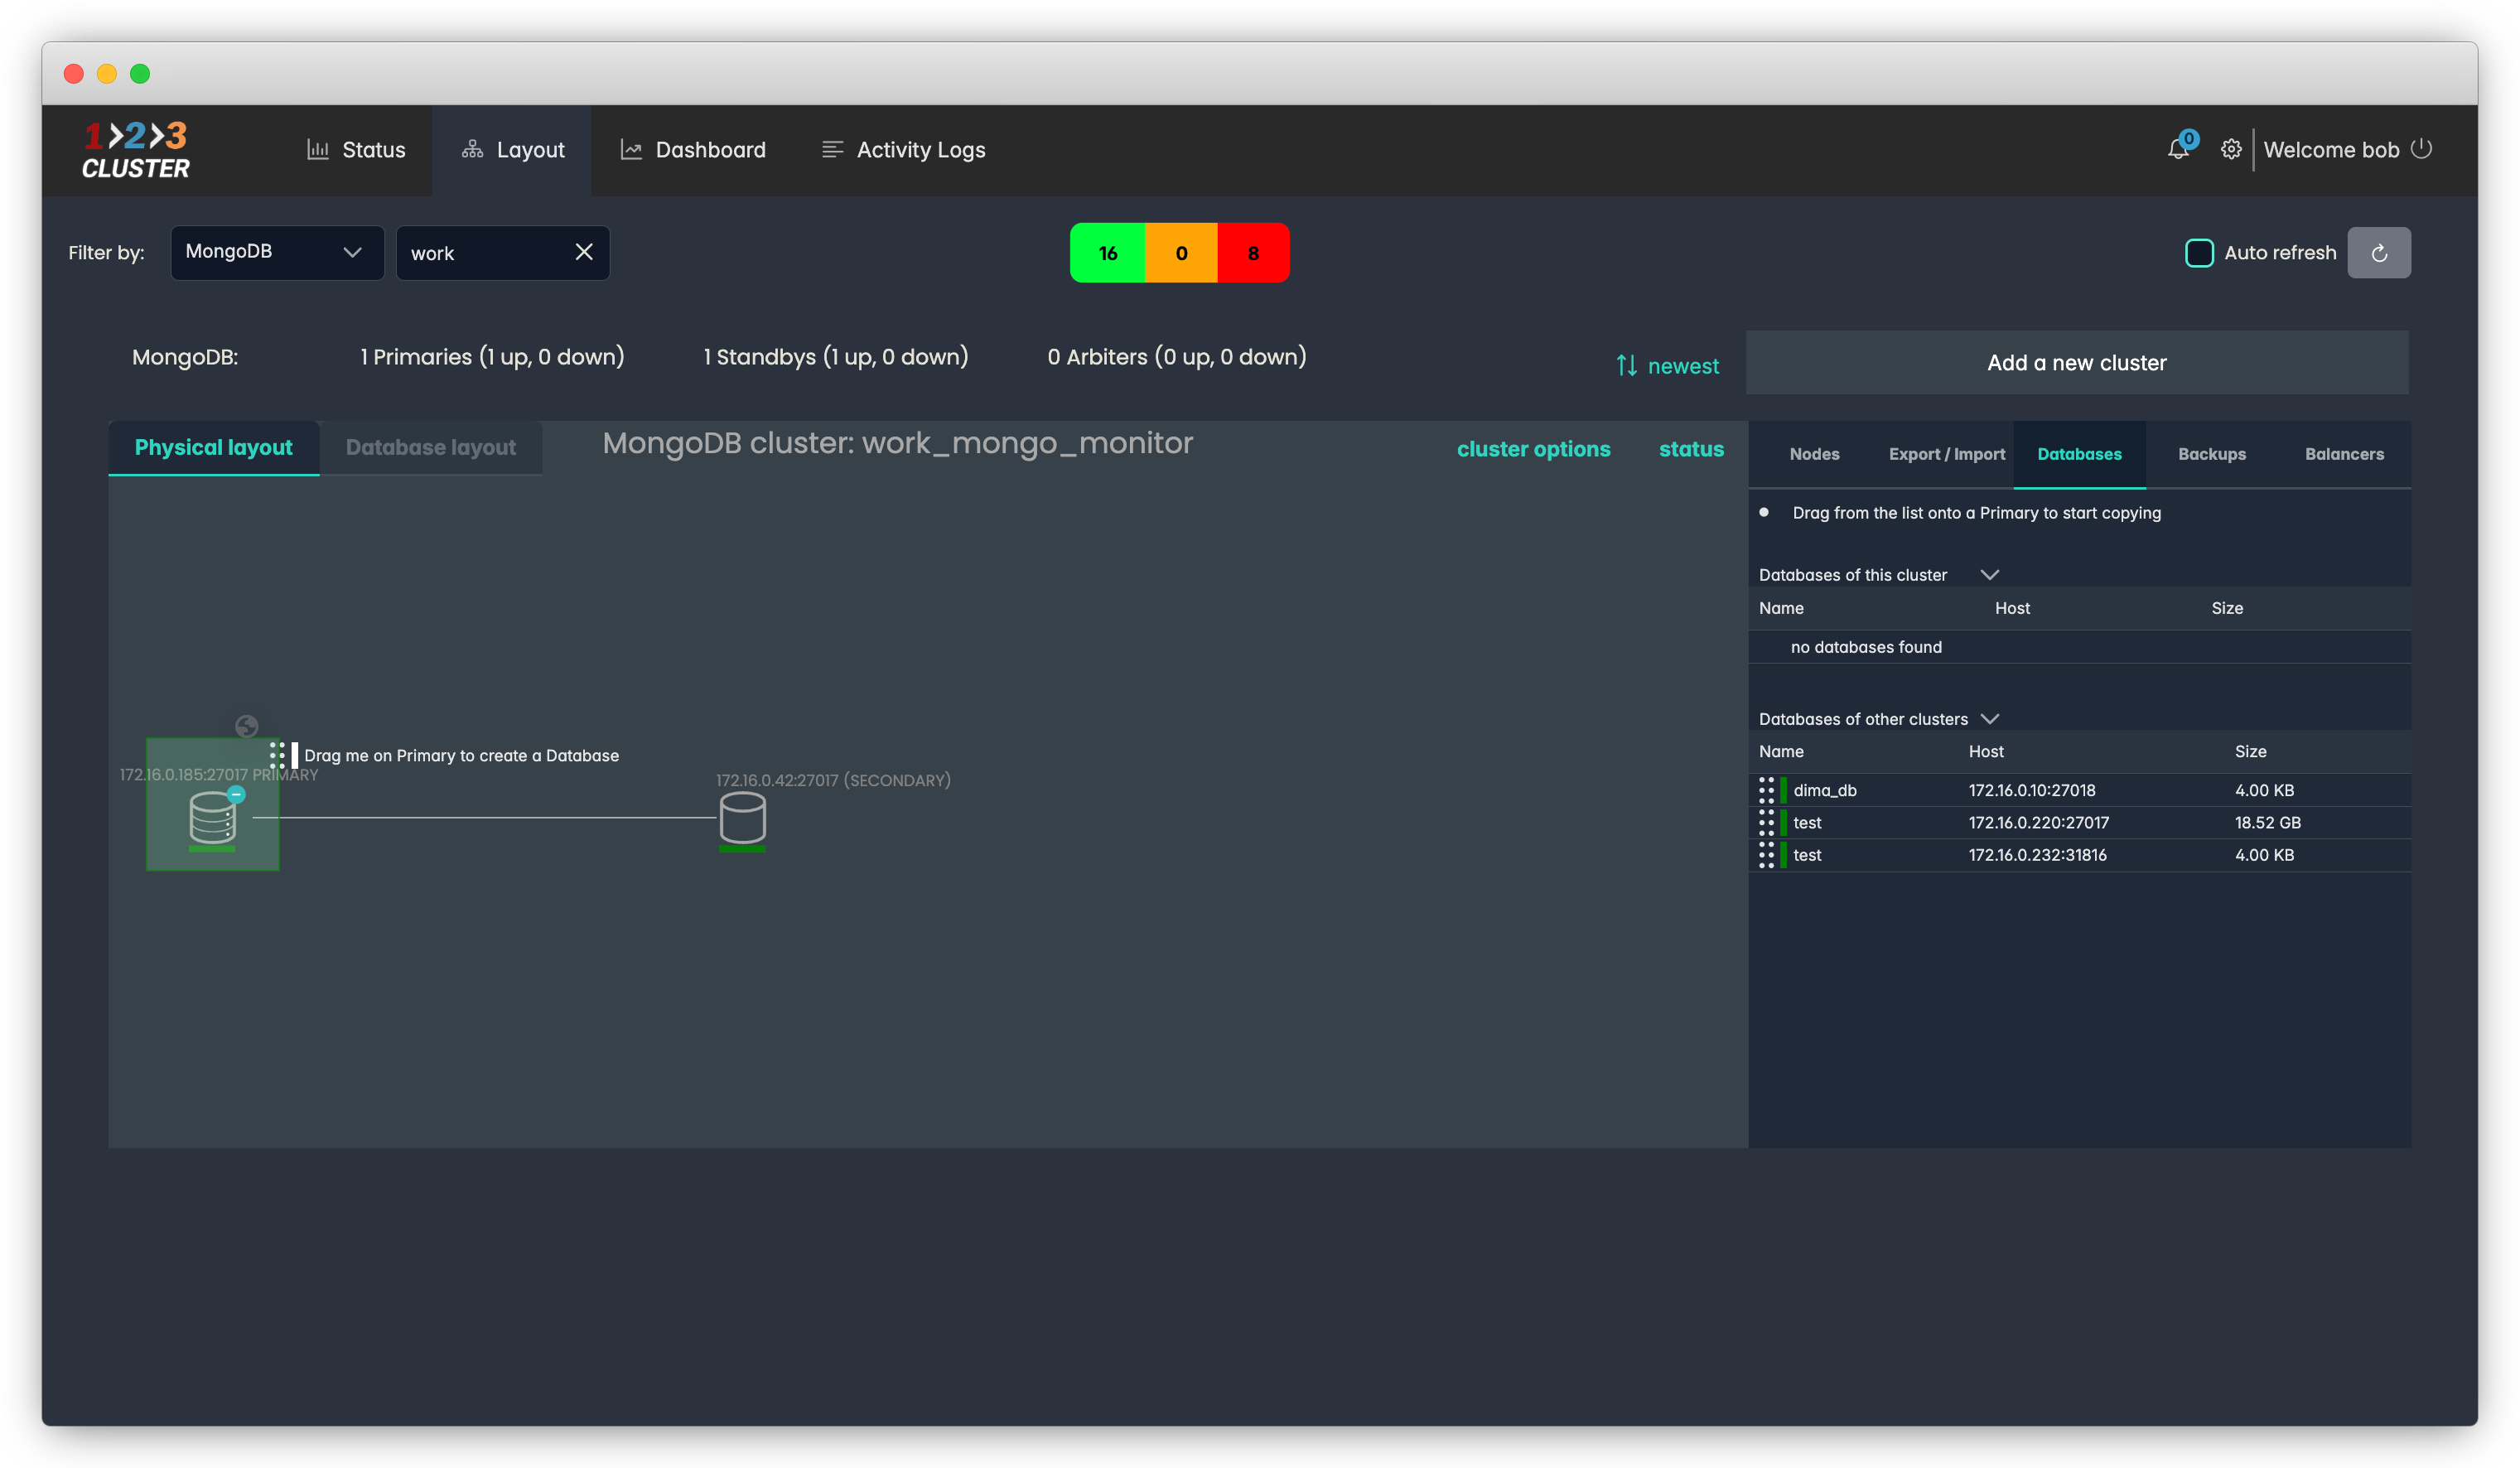Click Add a new cluster button

tap(2076, 363)
